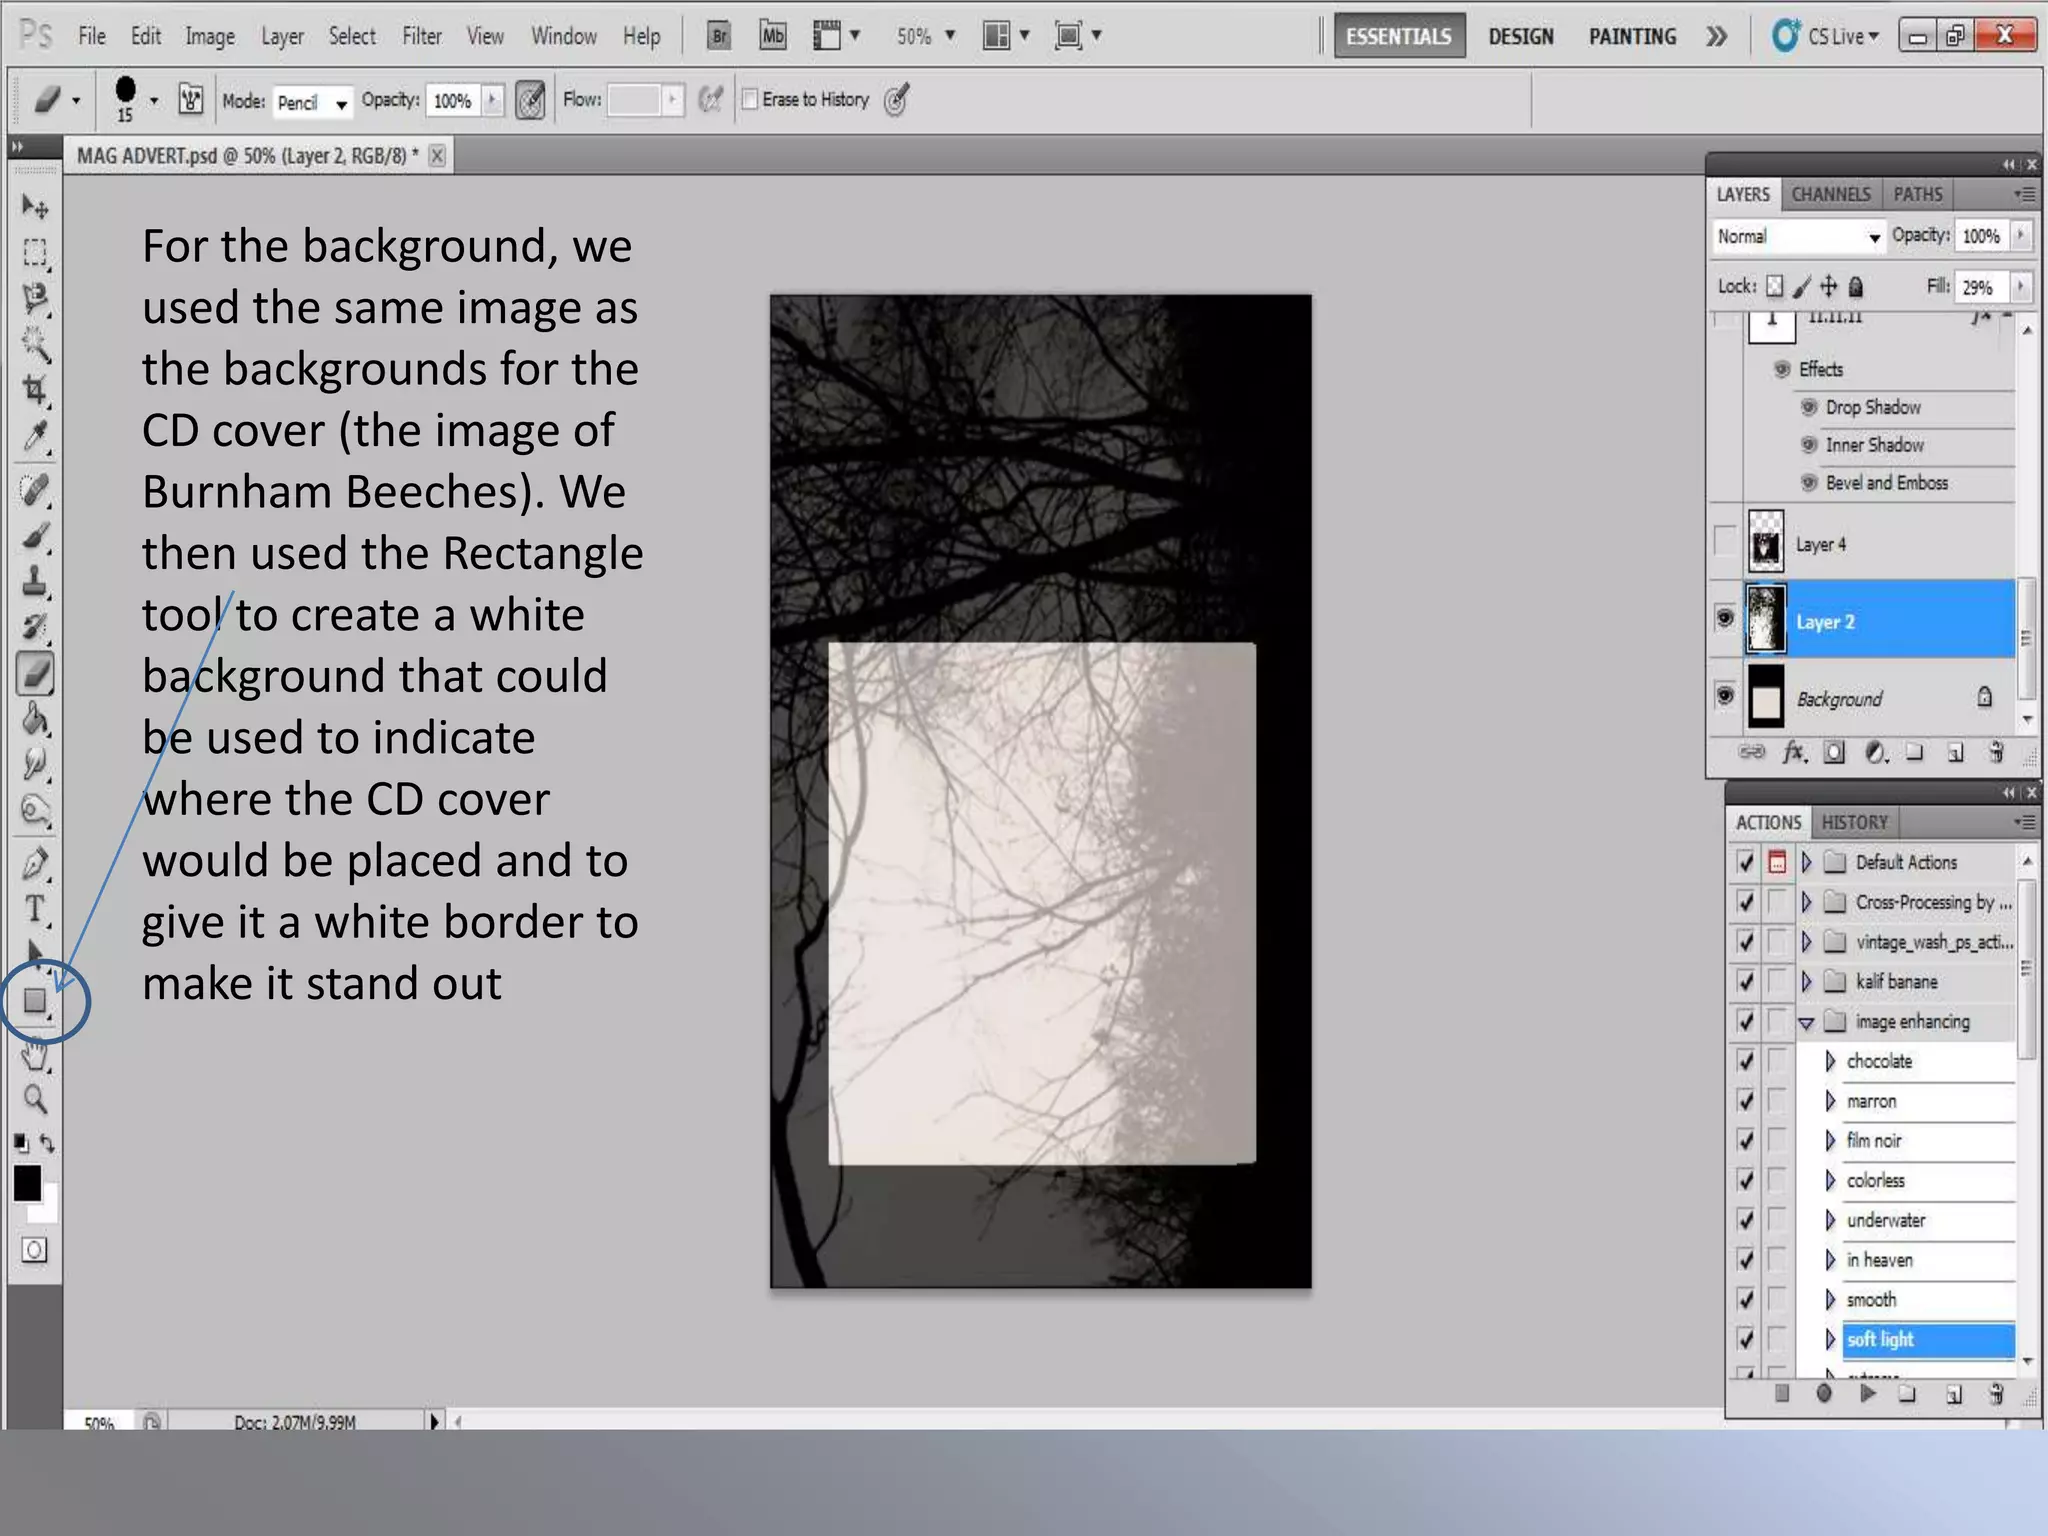Begin recording an action
This screenshot has width=2048, height=1536.
point(1824,1393)
